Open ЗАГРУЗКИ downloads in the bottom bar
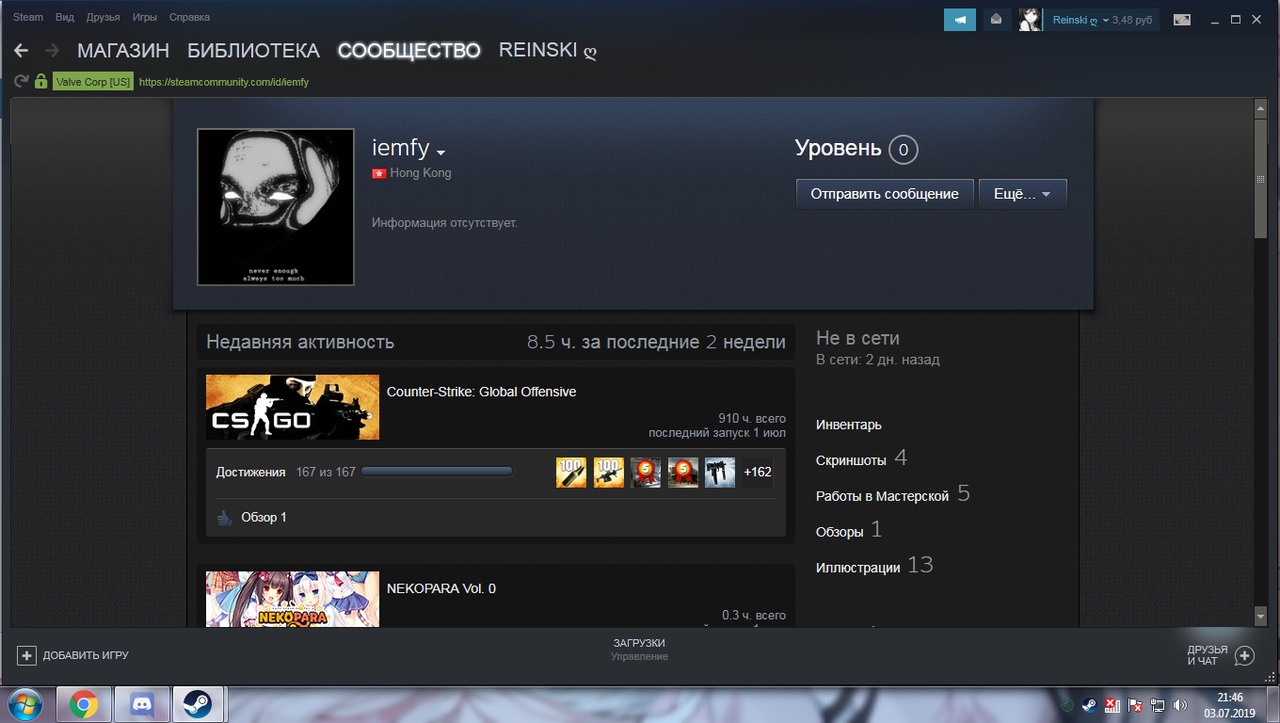The width and height of the screenshot is (1280, 723). pos(639,643)
